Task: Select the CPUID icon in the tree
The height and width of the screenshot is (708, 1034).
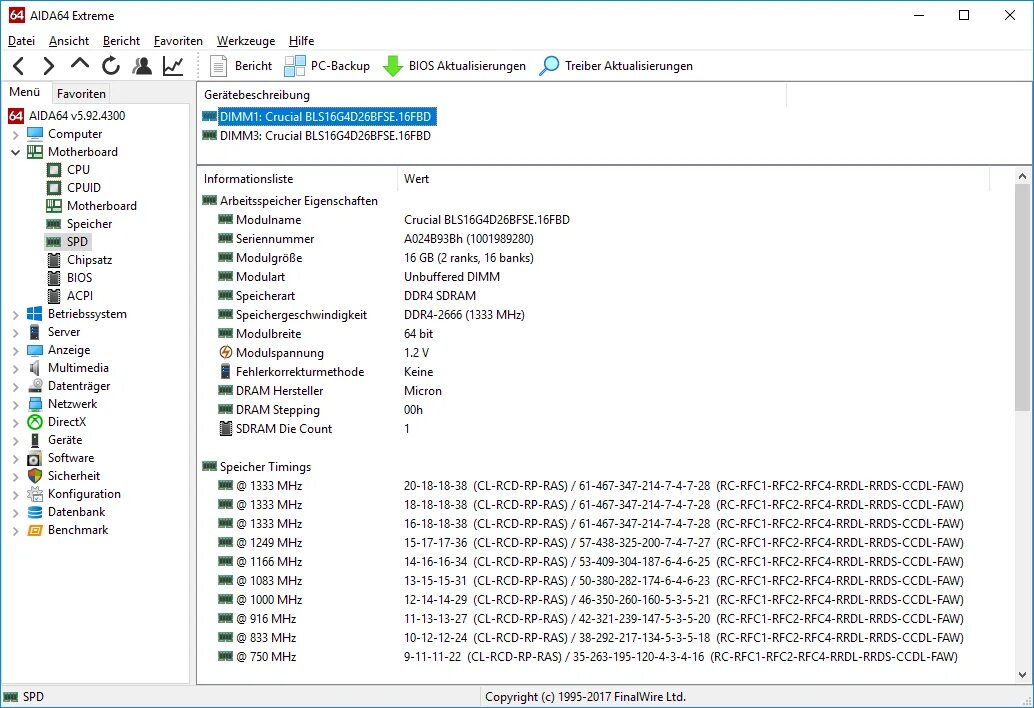Action: 54,188
